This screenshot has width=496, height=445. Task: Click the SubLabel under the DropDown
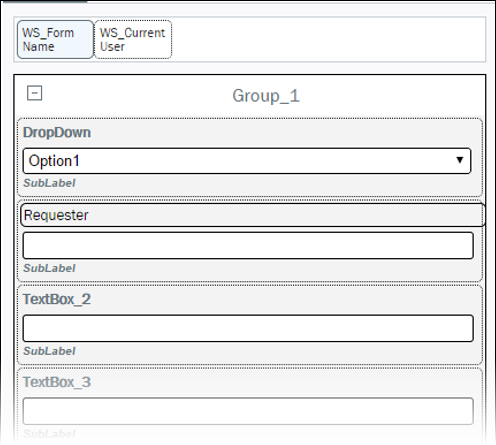(x=49, y=183)
